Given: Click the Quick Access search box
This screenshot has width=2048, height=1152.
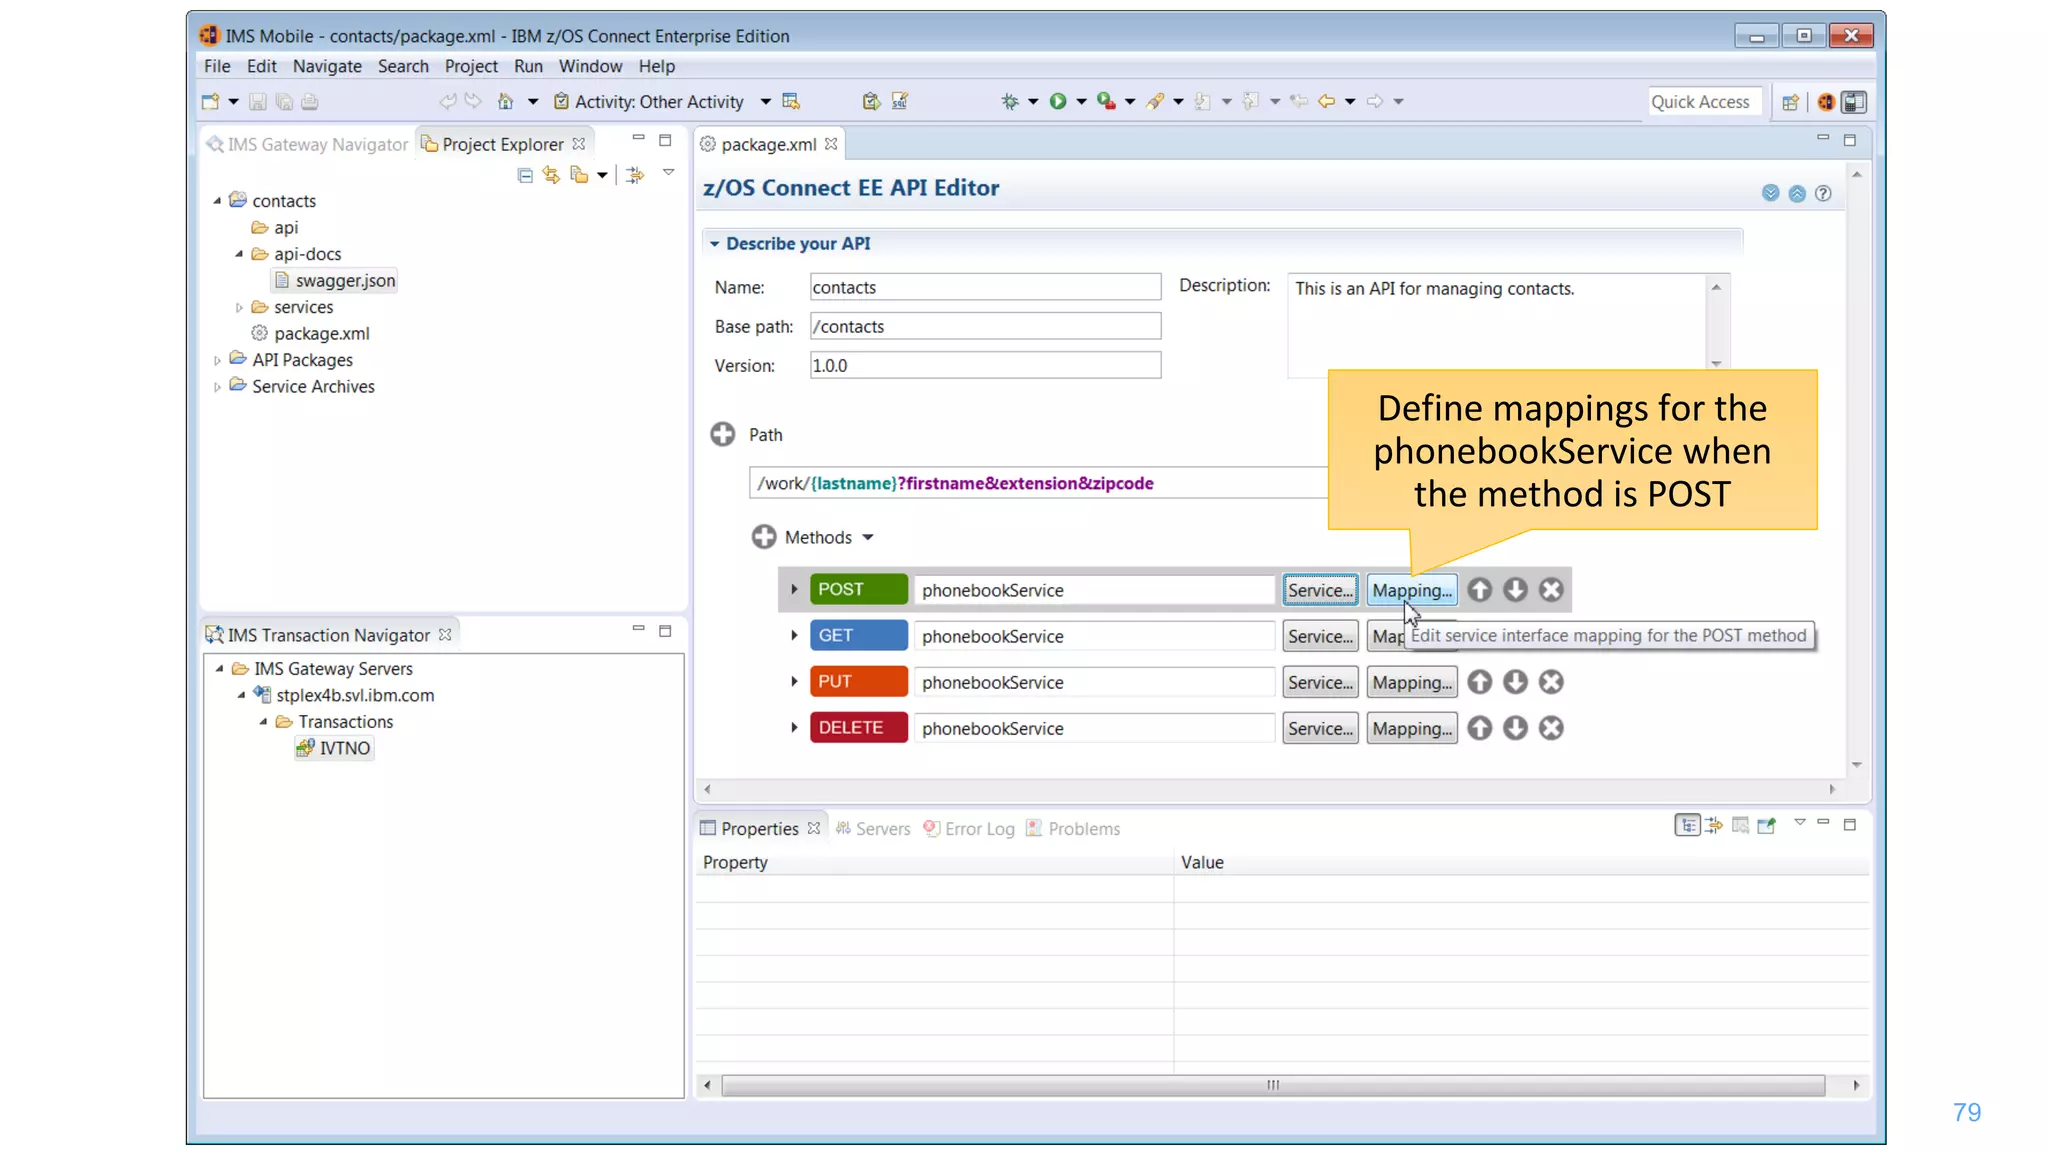Looking at the screenshot, I should (x=1703, y=102).
